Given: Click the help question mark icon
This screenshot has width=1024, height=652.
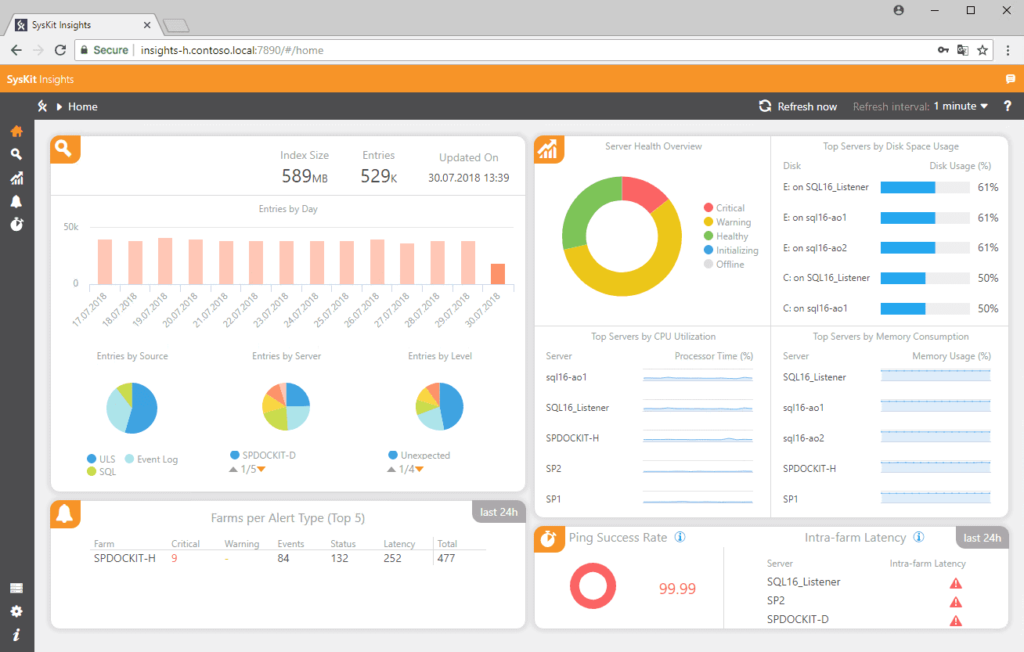Looking at the screenshot, I should pyautogui.click(x=1007, y=106).
